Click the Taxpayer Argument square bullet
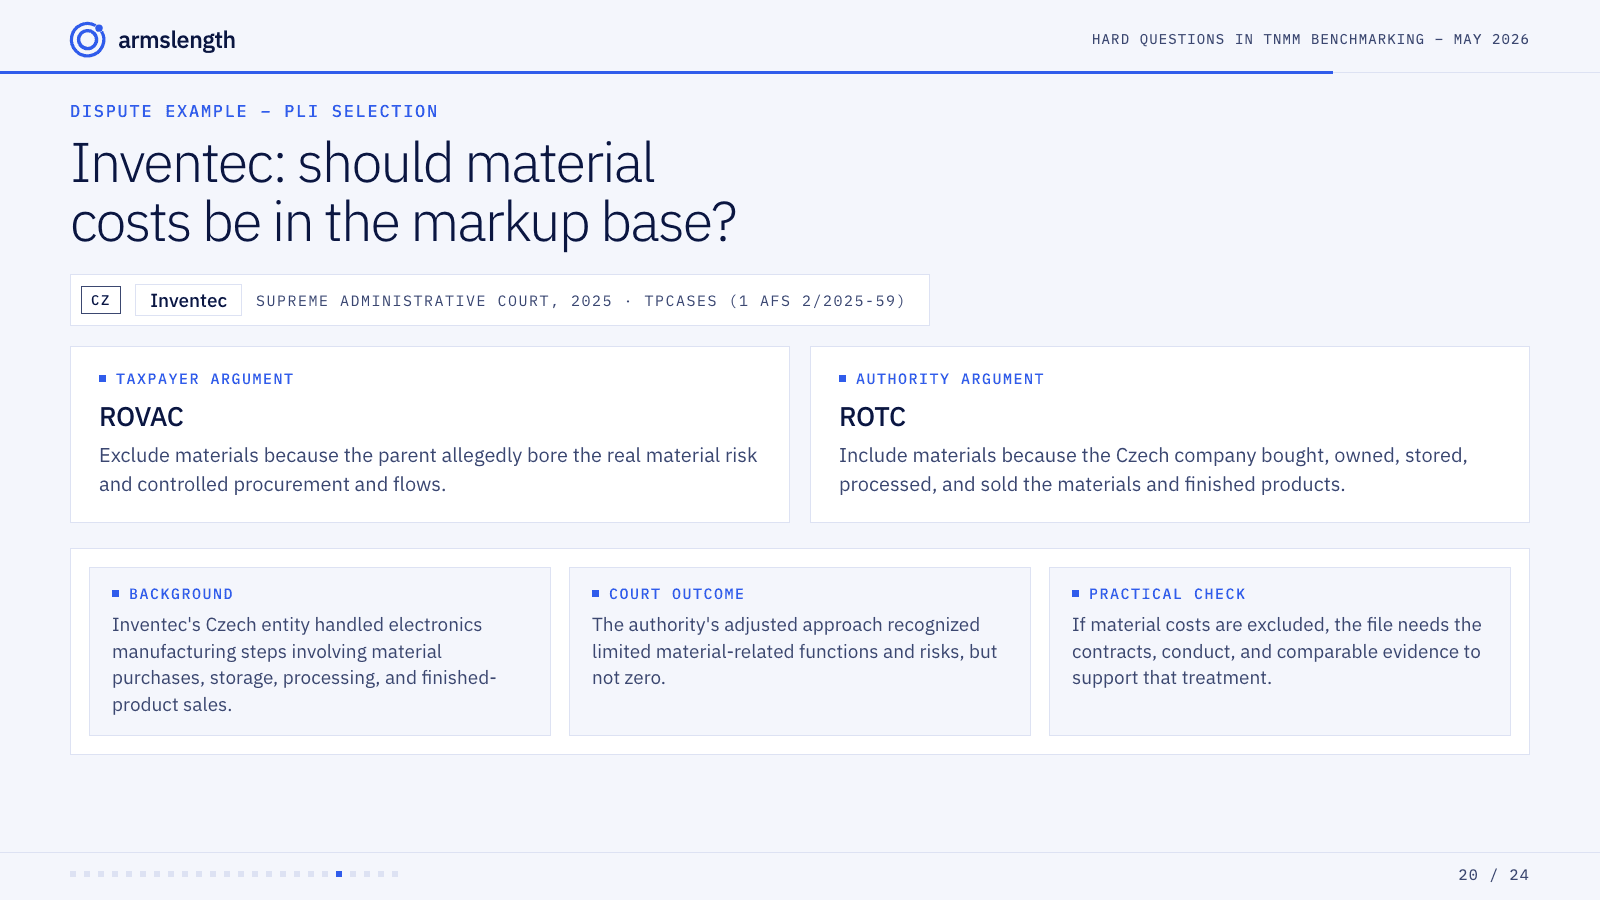The height and width of the screenshot is (900, 1600). pos(102,378)
